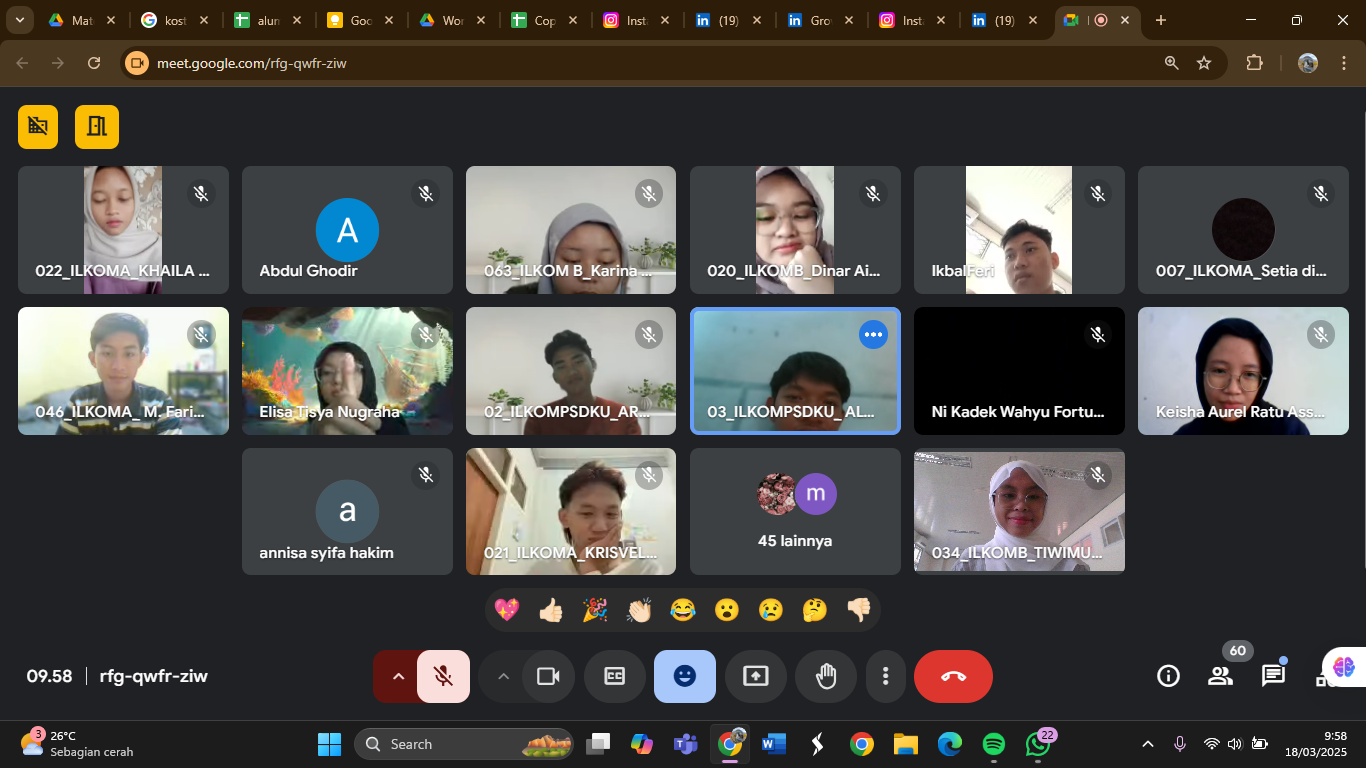Screen dimensions: 1366x768
Task: Click the present screen icon
Action: tap(755, 677)
